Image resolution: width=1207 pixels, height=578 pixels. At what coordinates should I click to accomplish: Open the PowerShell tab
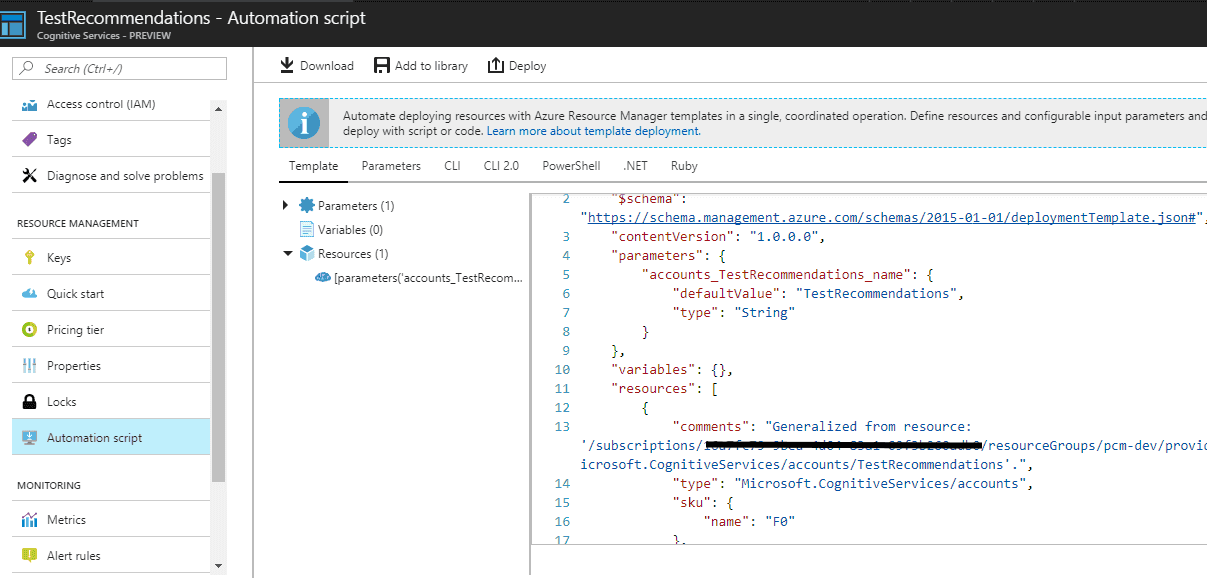point(572,166)
